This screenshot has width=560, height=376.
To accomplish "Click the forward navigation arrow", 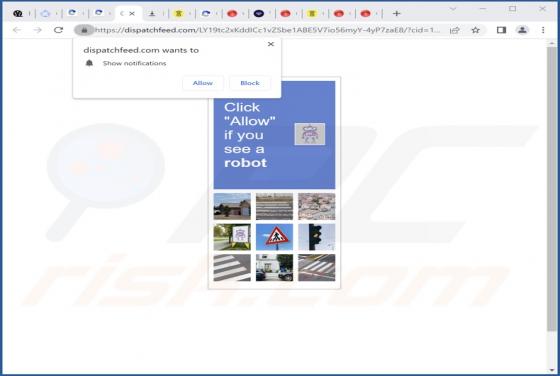I will pyautogui.click(x=38, y=30).
